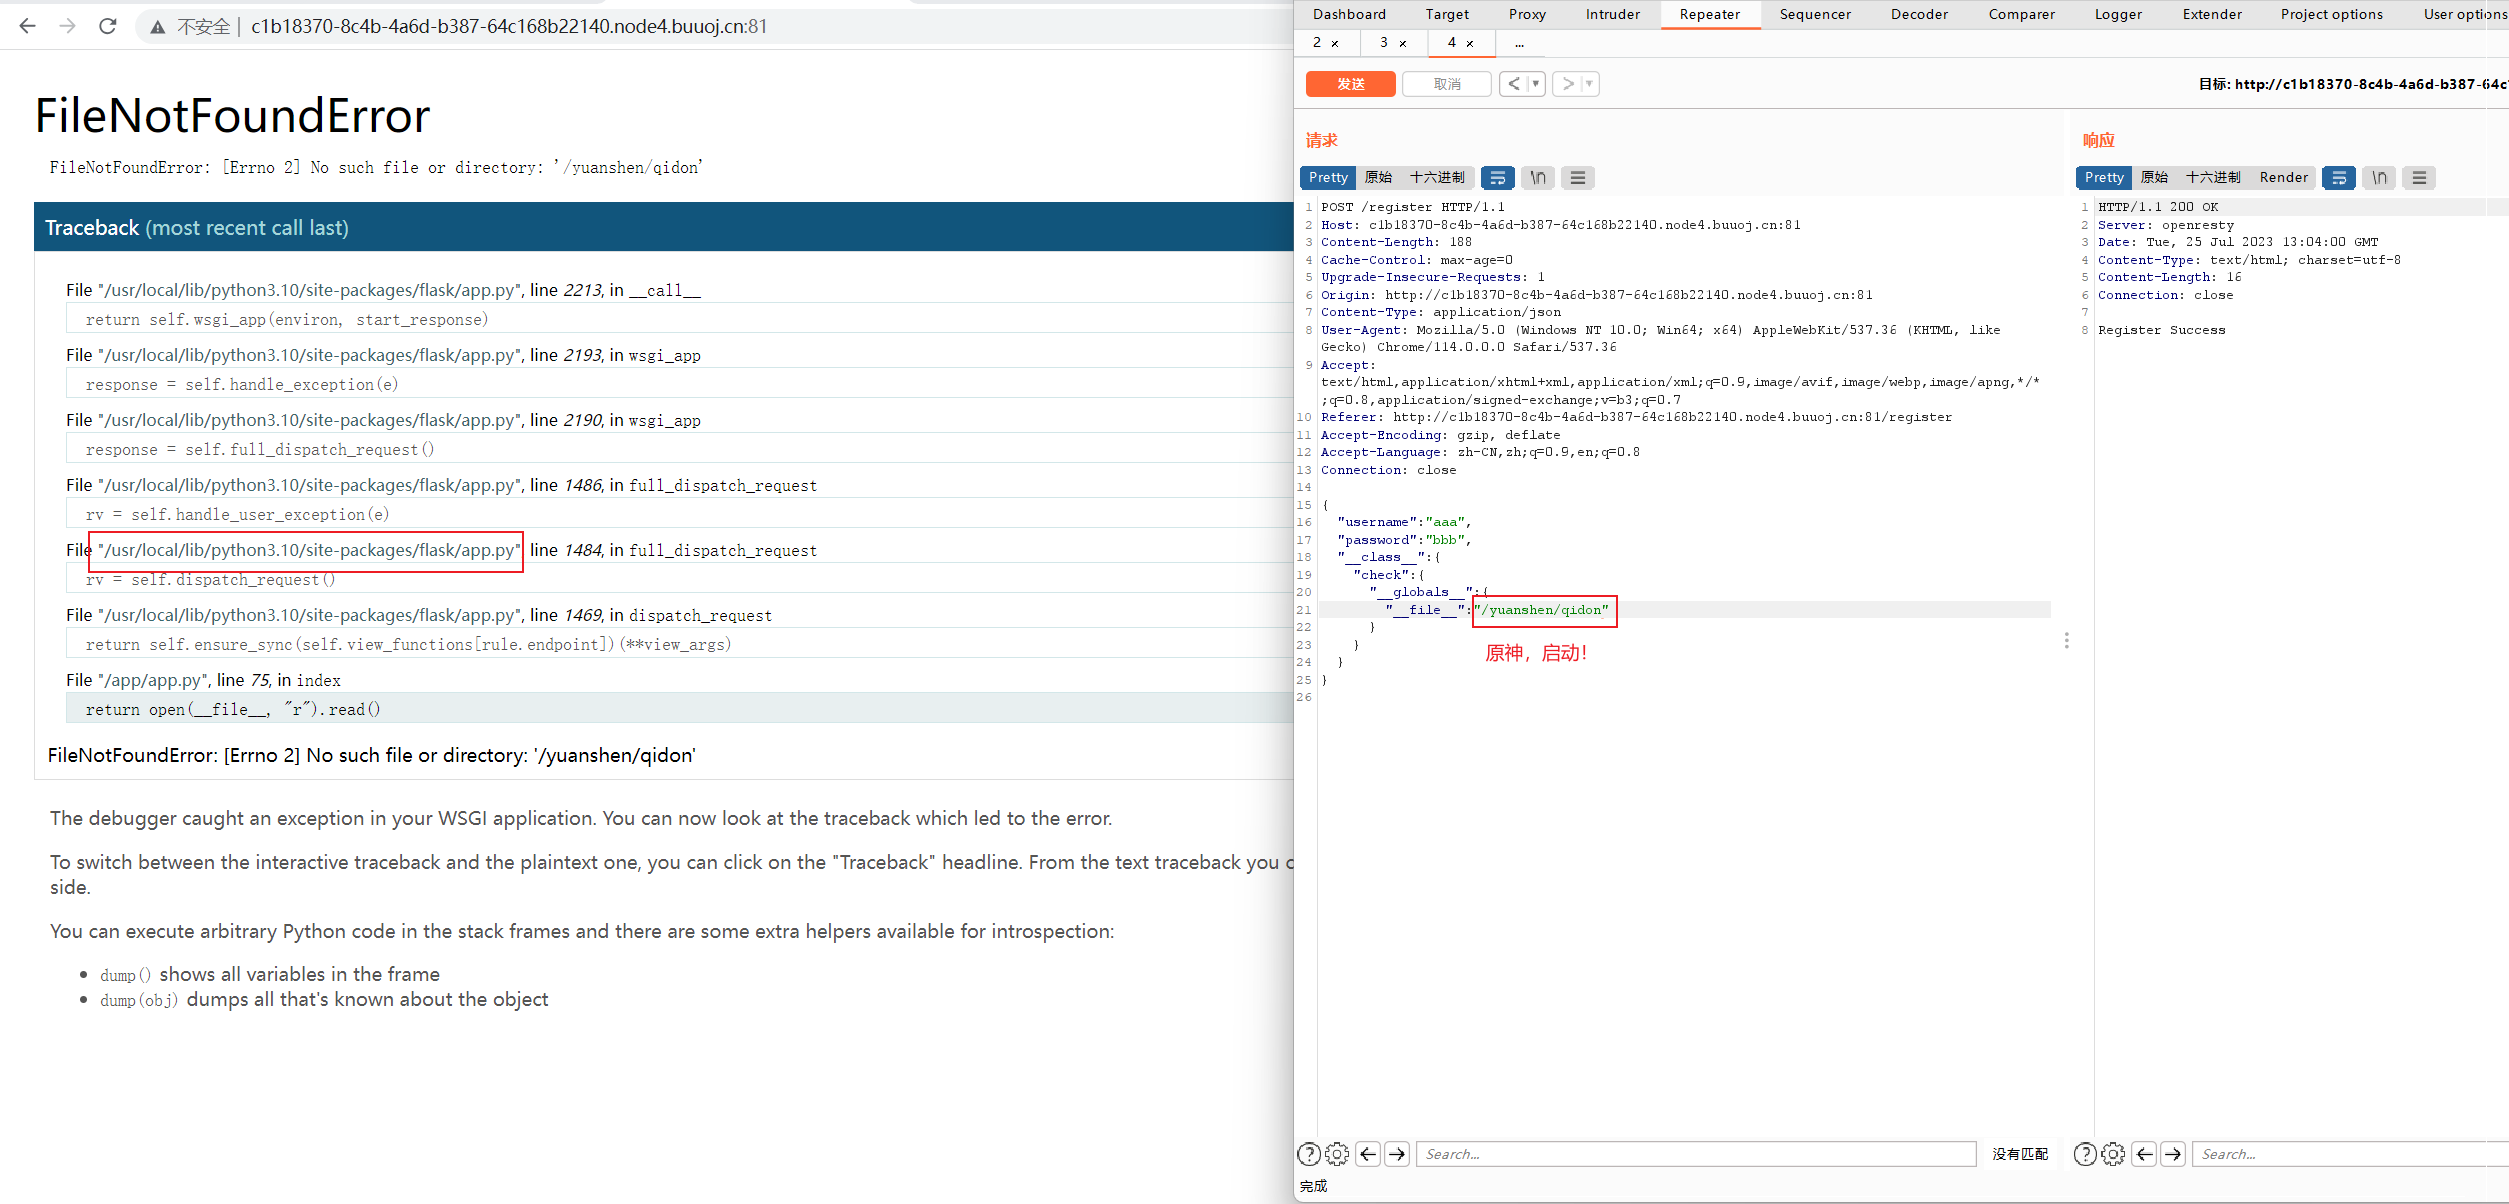2509x1204 pixels.
Task: Select 十六进制 hex view in response panel
Action: 2213,178
